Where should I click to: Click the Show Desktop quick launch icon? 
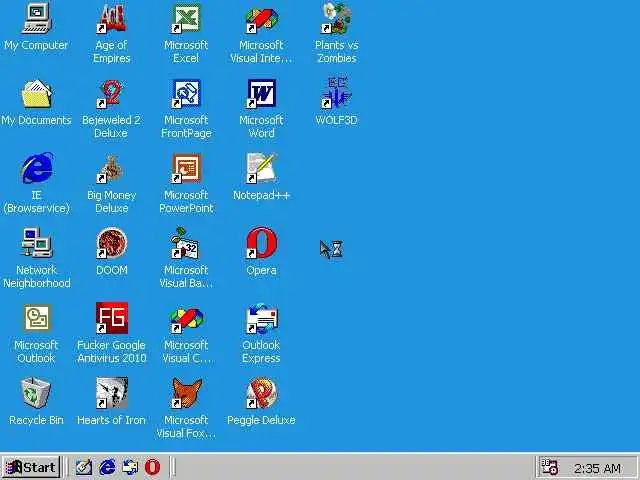click(84, 467)
